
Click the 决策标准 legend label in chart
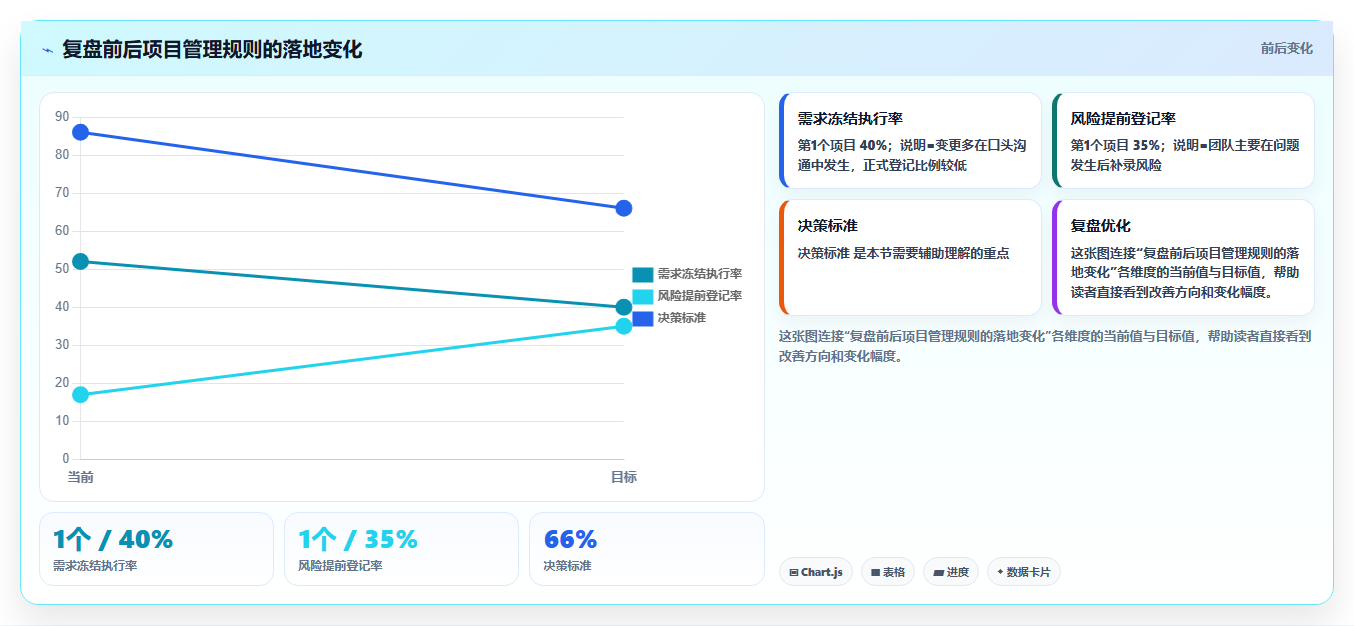coord(682,318)
